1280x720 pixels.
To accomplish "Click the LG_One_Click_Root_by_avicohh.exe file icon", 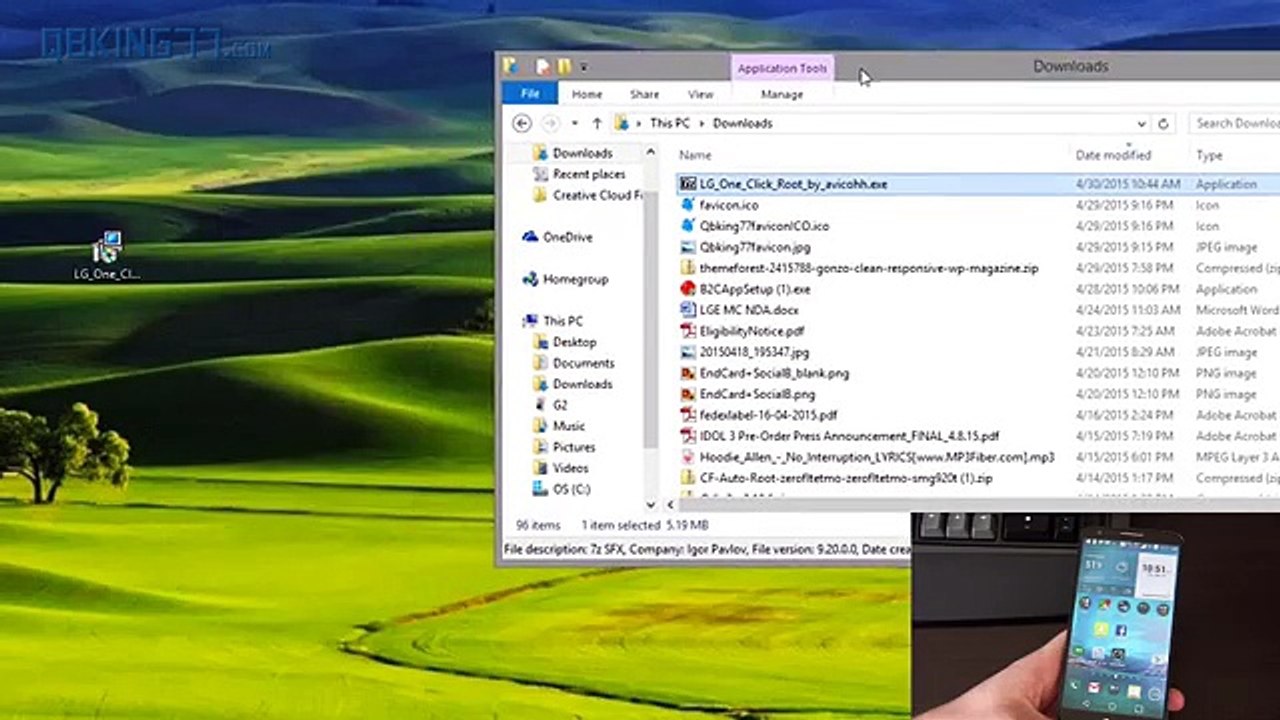I will click(x=687, y=184).
